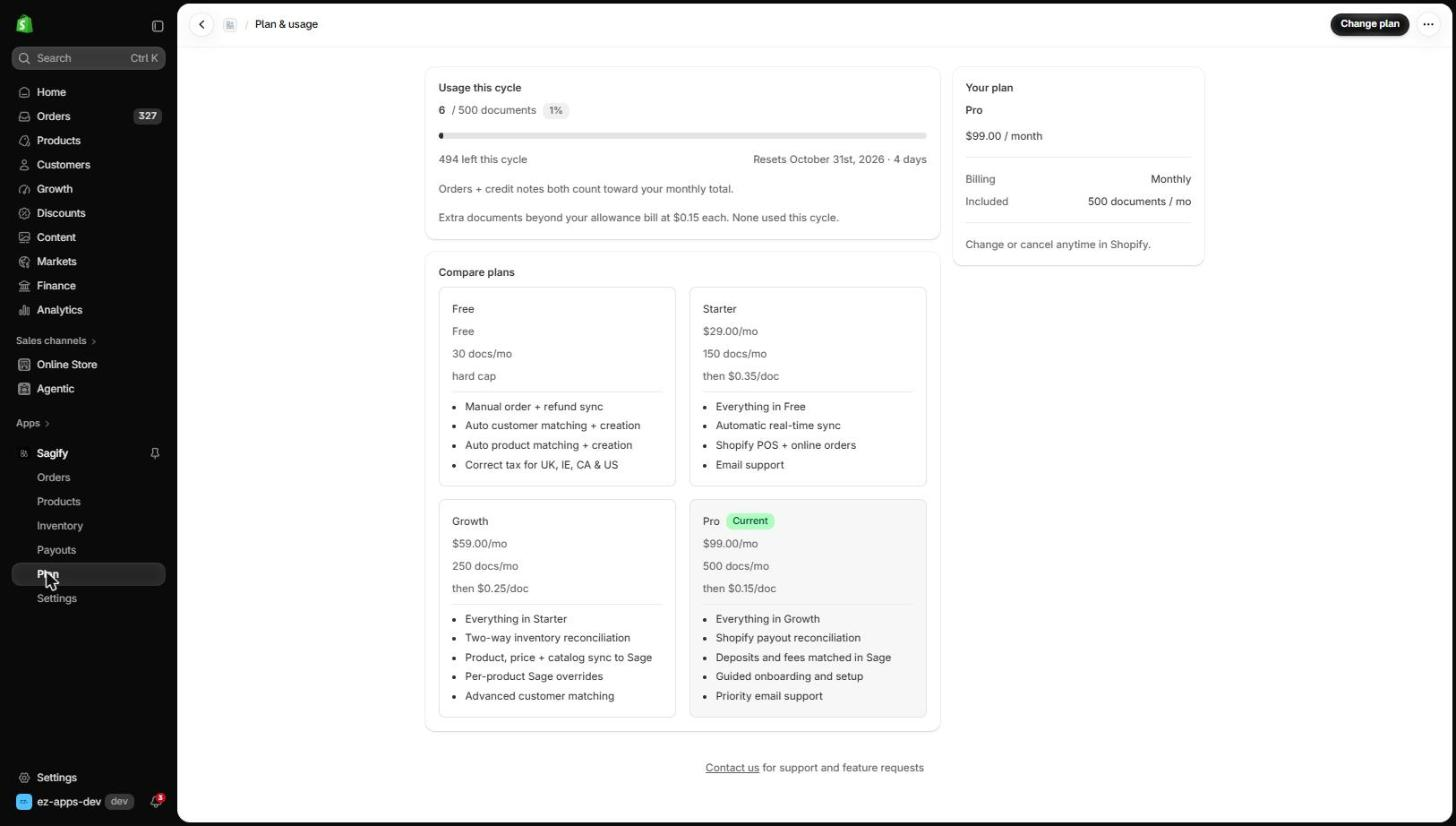Image resolution: width=1456 pixels, height=826 pixels.
Task: Click the Shopify logo icon
Action: pos(24,24)
